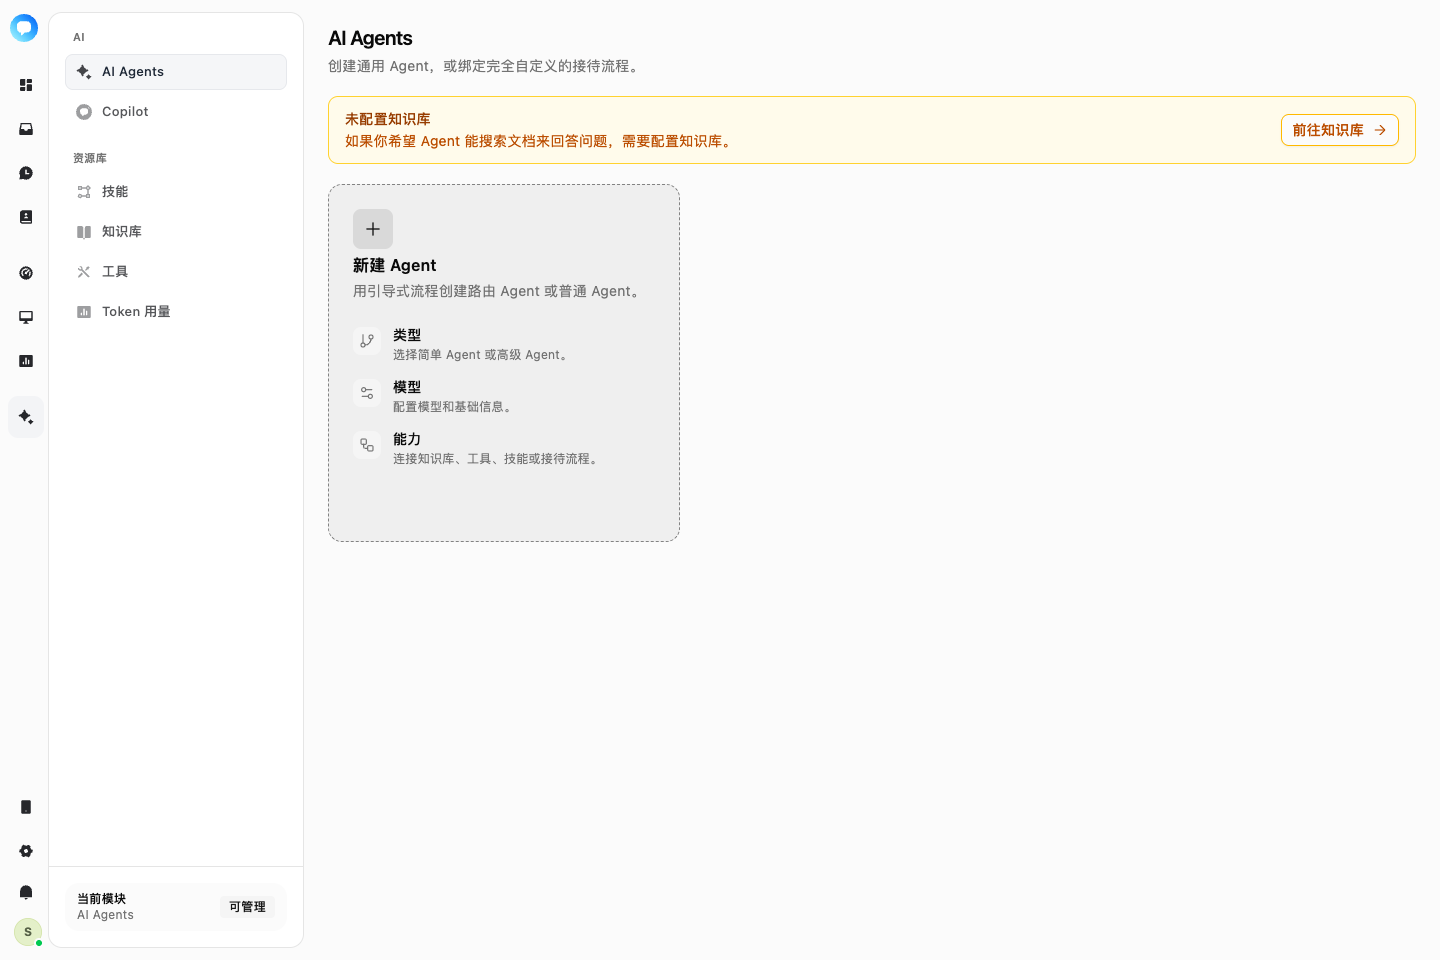Open the bar chart reports icon in left rail
The height and width of the screenshot is (960, 1440).
click(x=26, y=361)
